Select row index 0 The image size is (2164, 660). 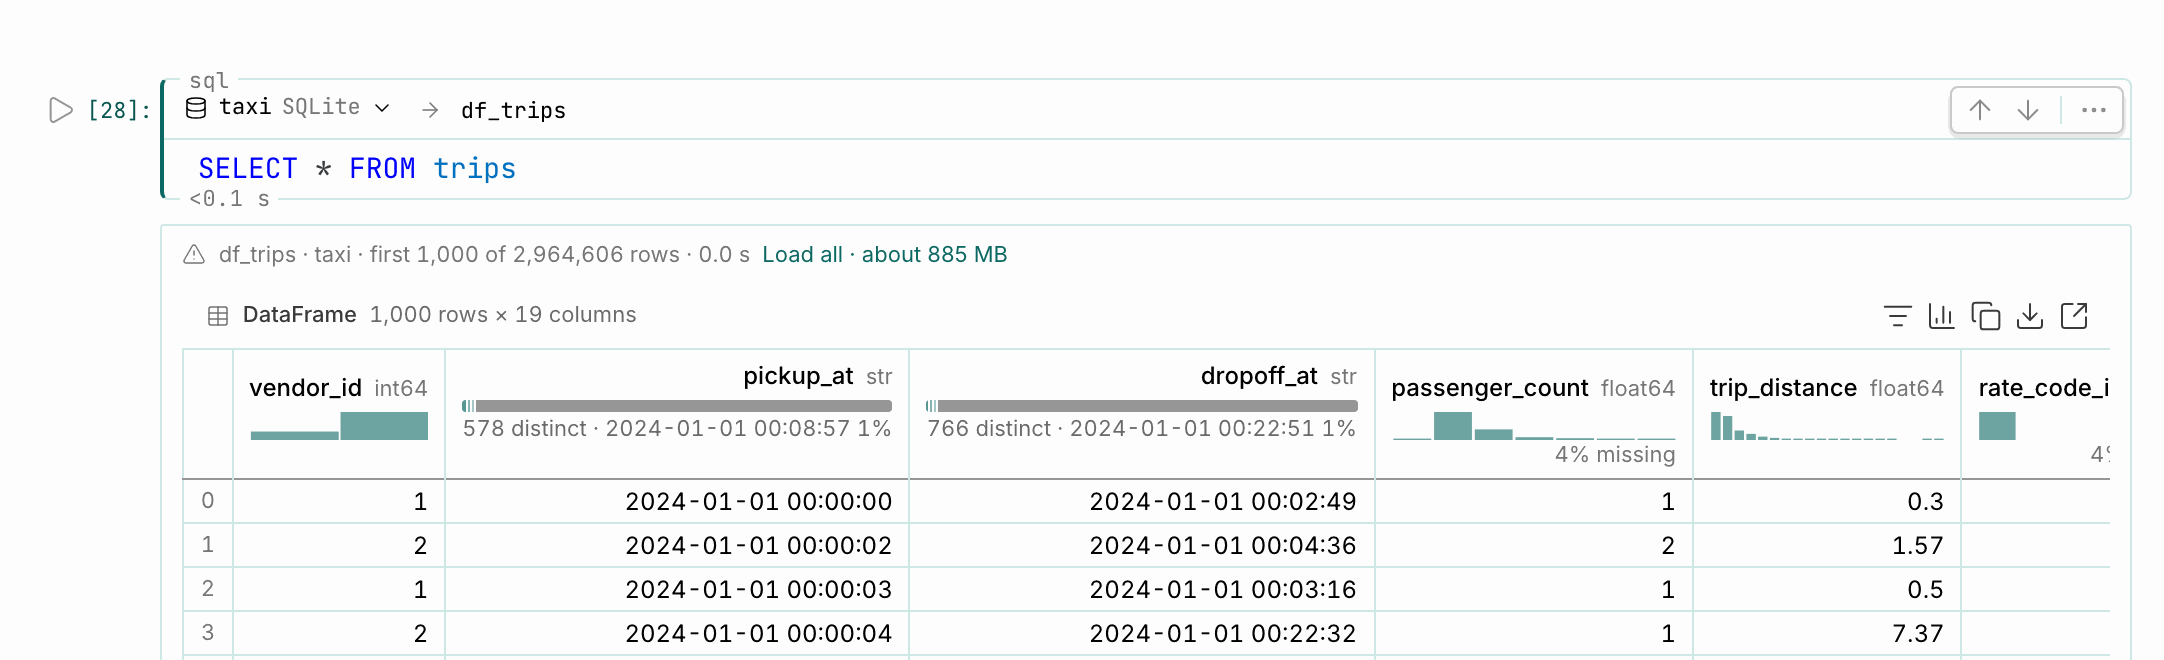click(208, 501)
